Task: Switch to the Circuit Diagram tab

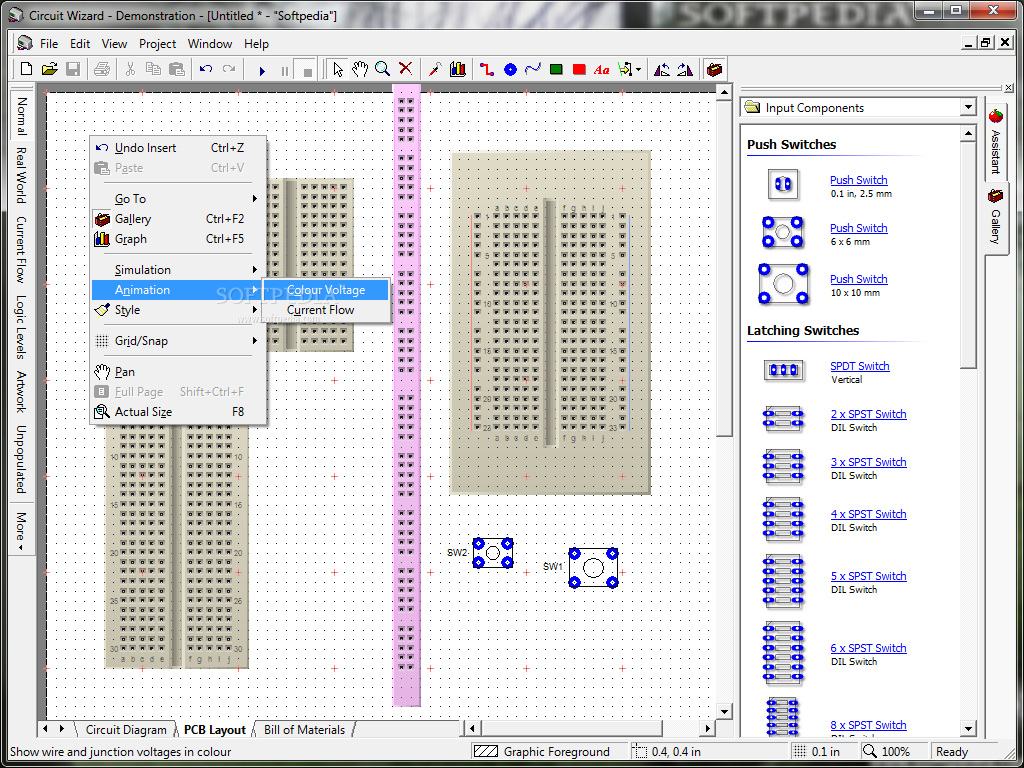Action: [126, 729]
